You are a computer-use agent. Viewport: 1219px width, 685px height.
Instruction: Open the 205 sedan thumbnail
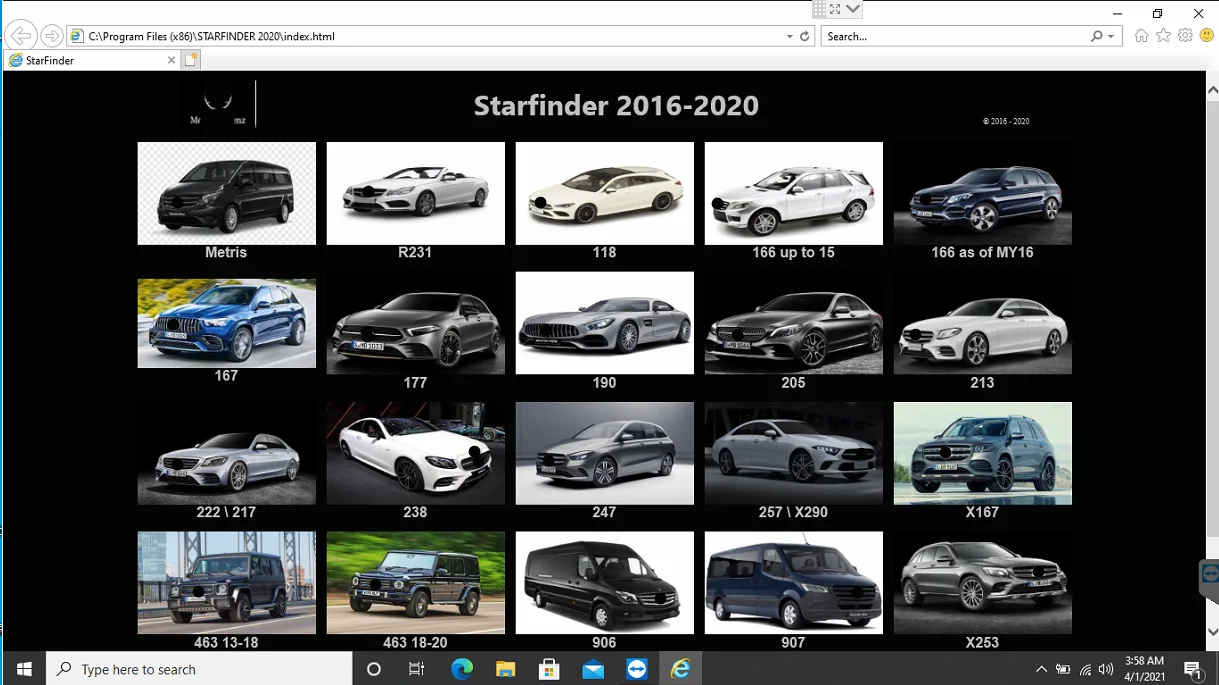tap(793, 323)
